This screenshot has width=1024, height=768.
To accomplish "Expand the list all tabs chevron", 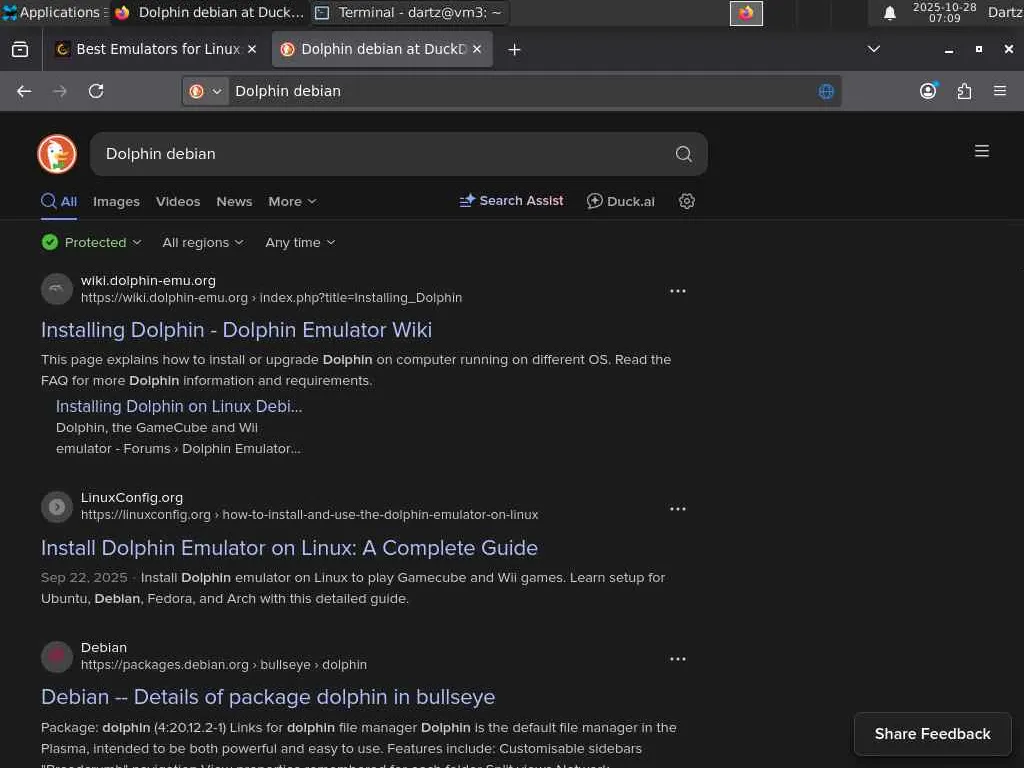I will pyautogui.click(x=873, y=50).
